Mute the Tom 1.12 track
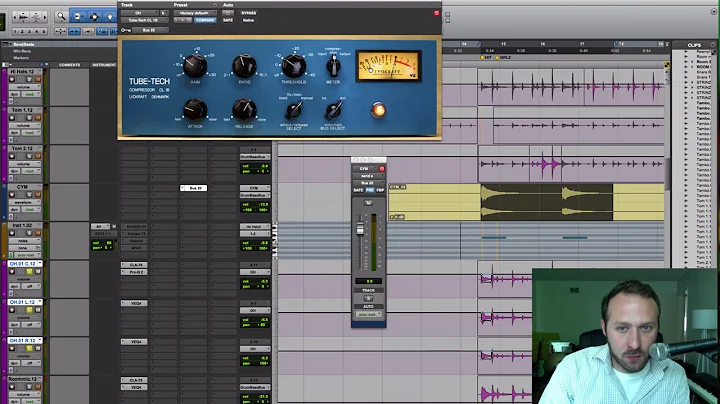 (38, 118)
